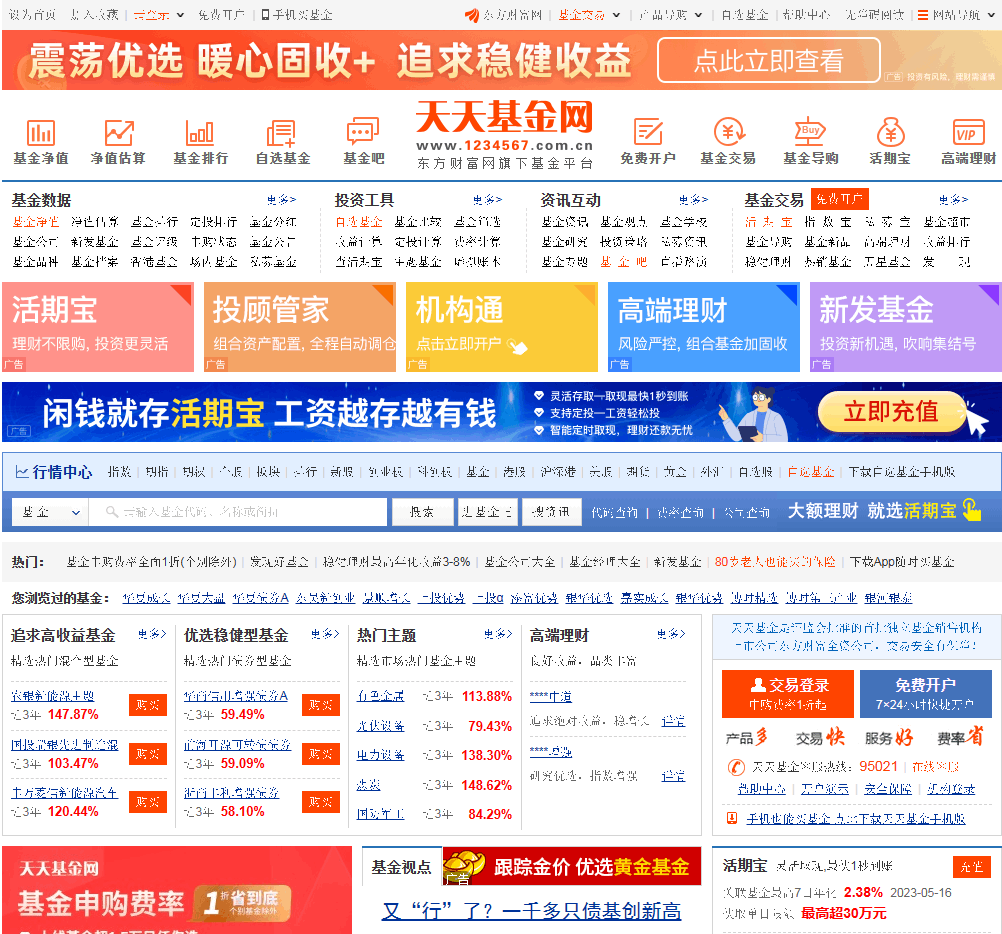Click the hamburger icon next to 网站导航
Viewport: 1002px width, 934px height.
point(923,15)
